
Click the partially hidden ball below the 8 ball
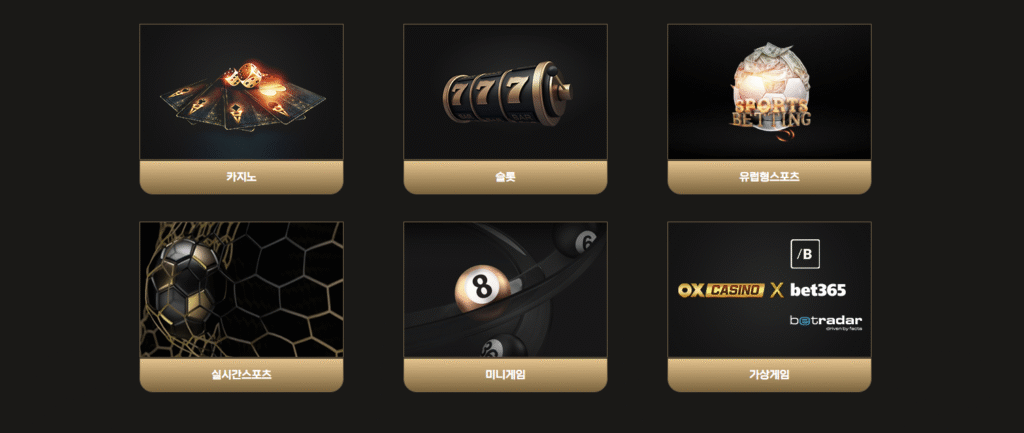coord(503,345)
